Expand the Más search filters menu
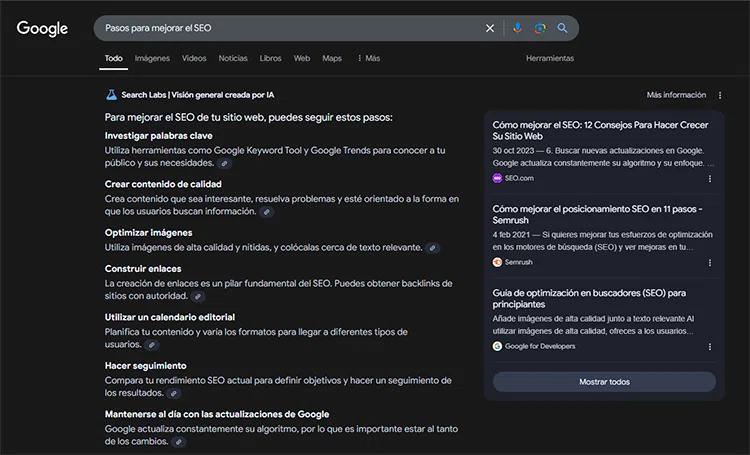This screenshot has height=455, width=750. 368,59
